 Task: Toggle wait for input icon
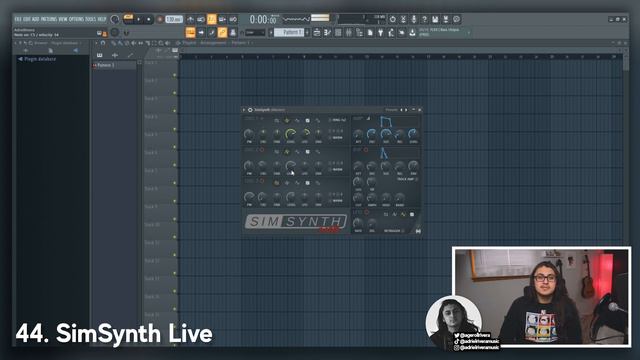[201, 19]
